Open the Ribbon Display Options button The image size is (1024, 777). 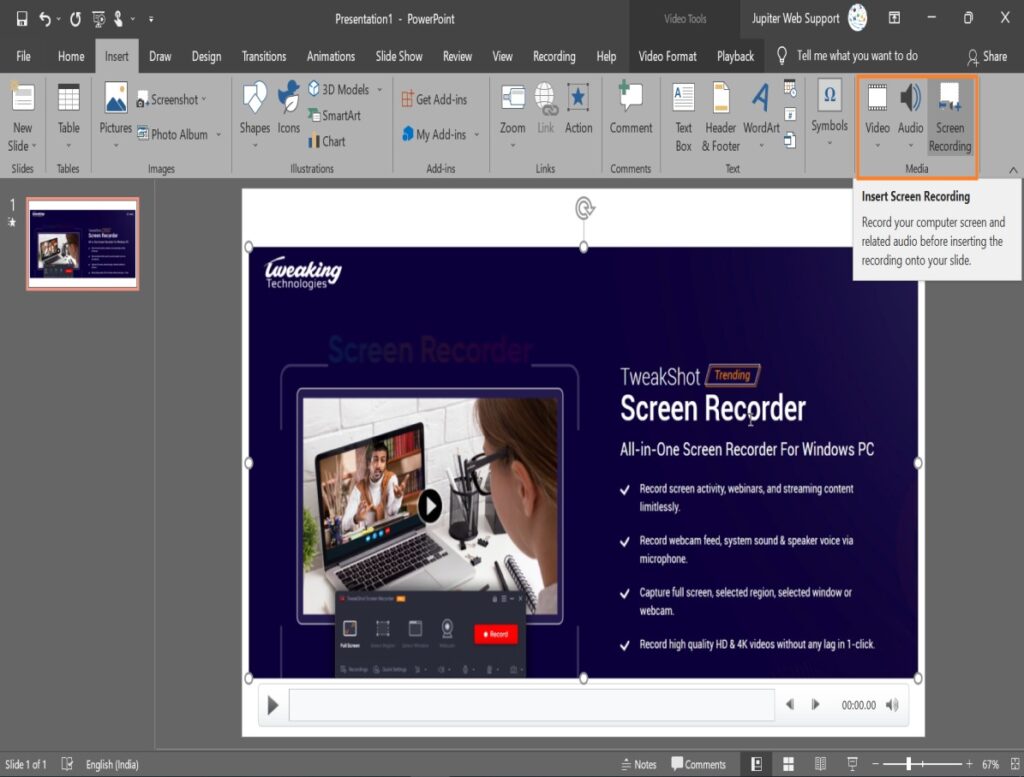tap(894, 18)
